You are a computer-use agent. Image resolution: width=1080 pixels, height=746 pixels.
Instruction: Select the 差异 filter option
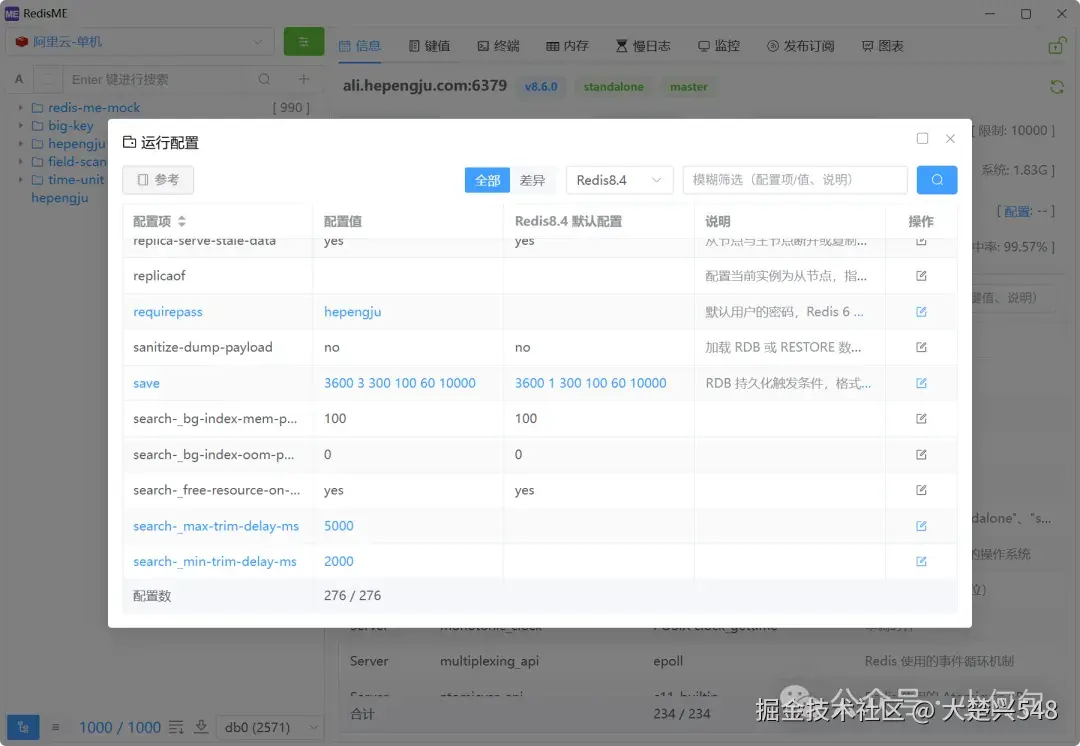[x=532, y=180]
